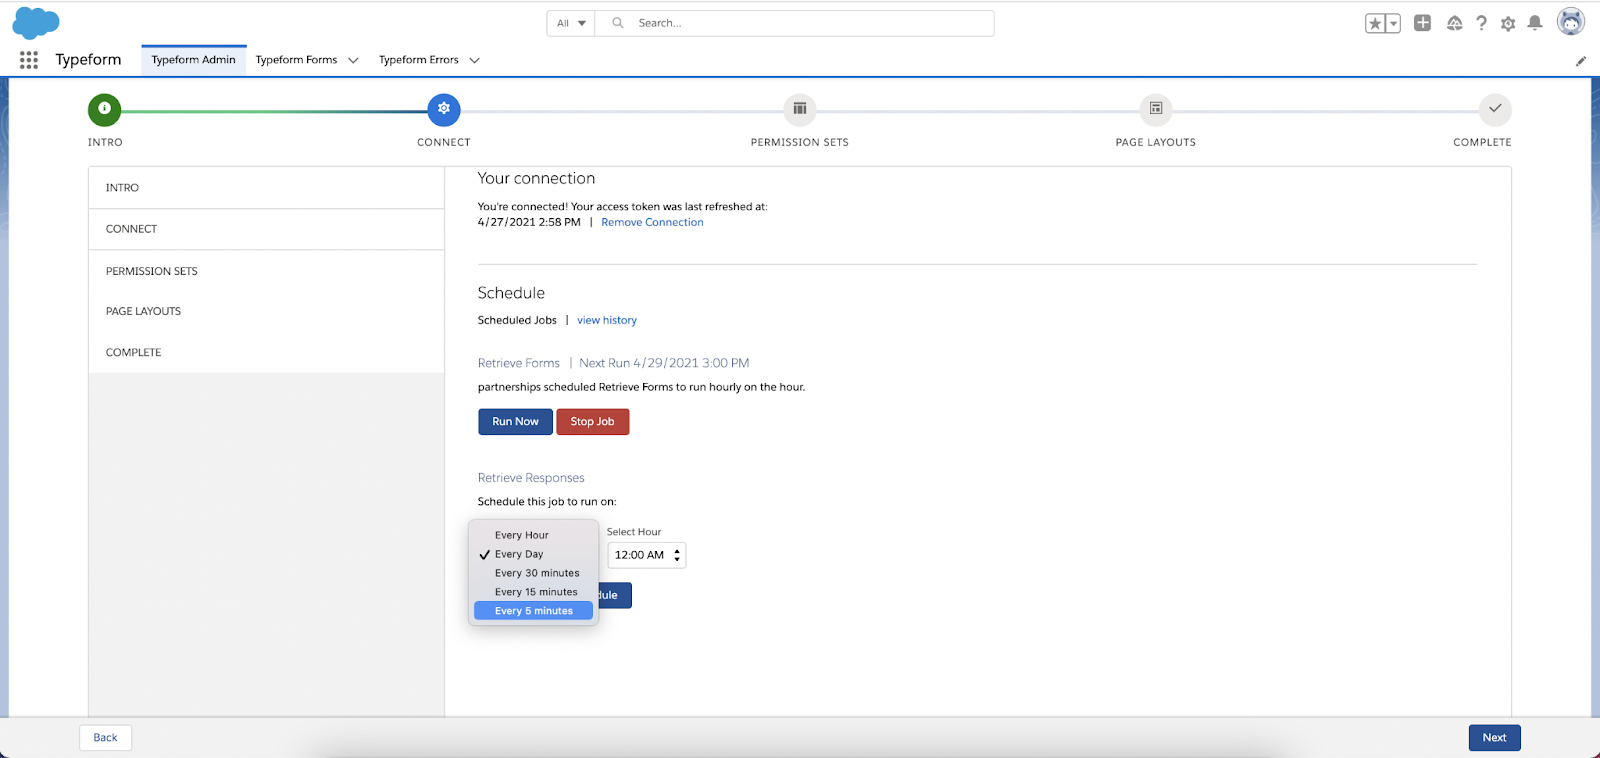This screenshot has width=1600, height=758.
Task: Open the Notifications bell icon
Action: click(x=1535, y=23)
